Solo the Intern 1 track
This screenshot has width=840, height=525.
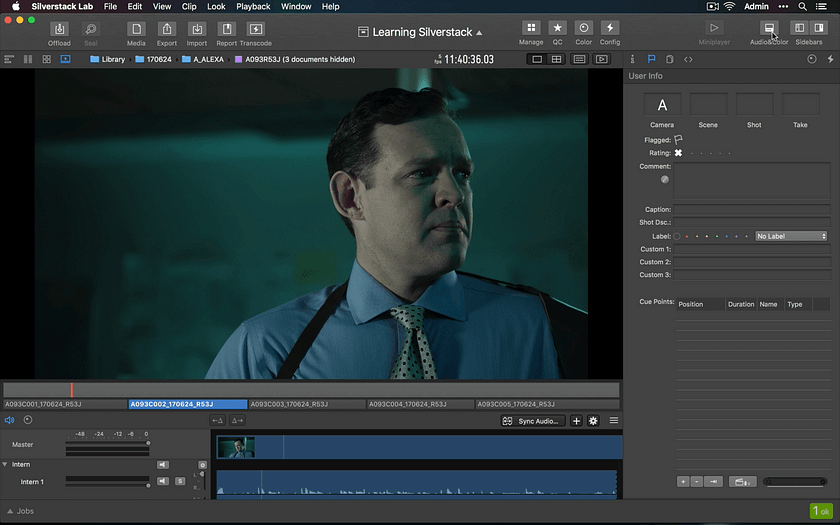(x=180, y=481)
